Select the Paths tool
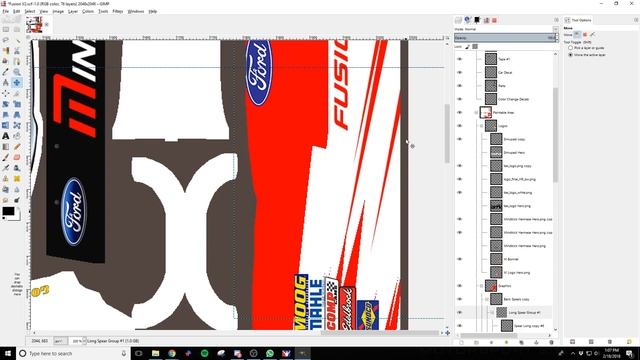Screen dimensions: 640x360 pos(17,61)
